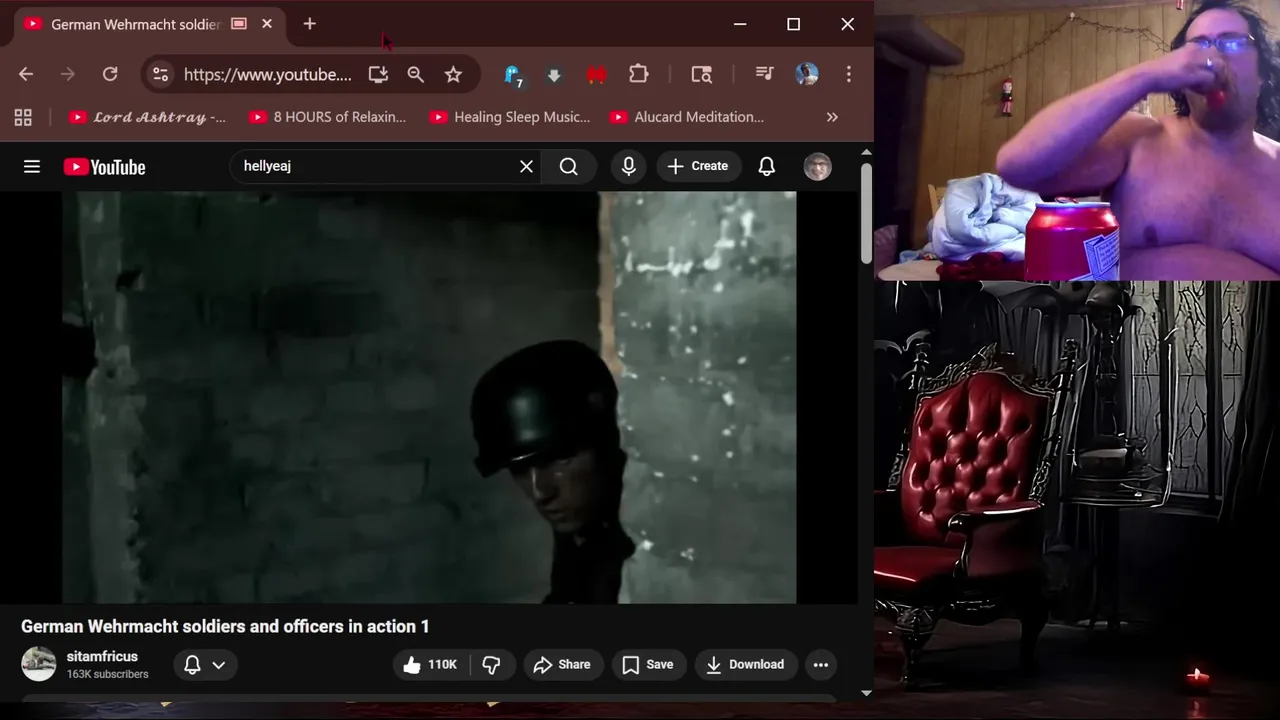Image resolution: width=1280 pixels, height=720 pixels.
Task: Open the subscription notification bell dropdown
Action: (x=205, y=665)
